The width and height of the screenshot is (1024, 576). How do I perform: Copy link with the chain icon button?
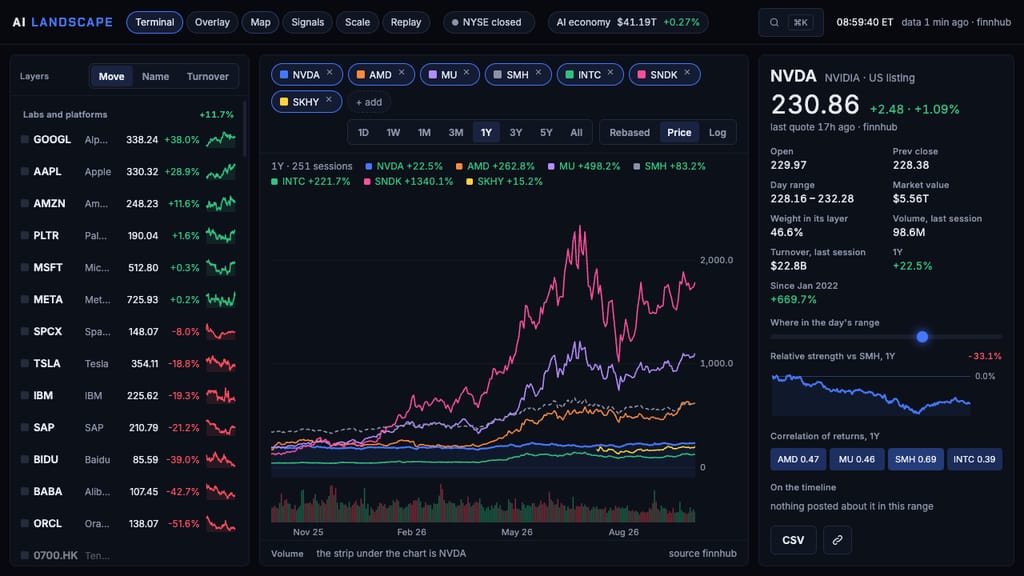[x=837, y=540]
